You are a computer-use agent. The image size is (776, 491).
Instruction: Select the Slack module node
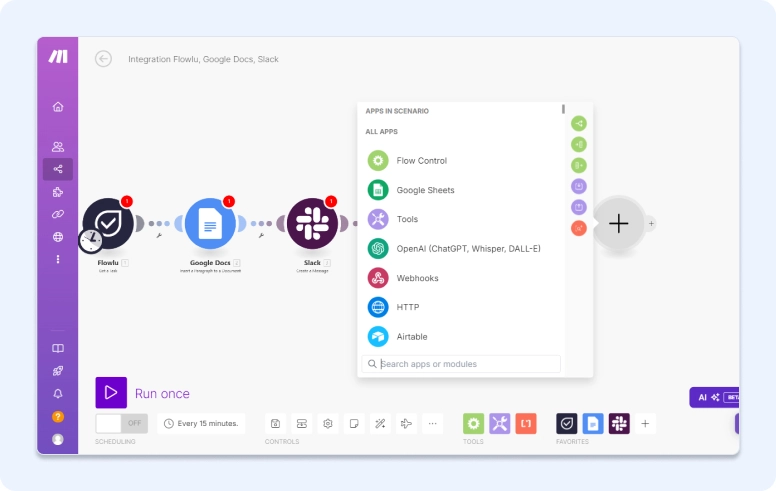coord(312,224)
